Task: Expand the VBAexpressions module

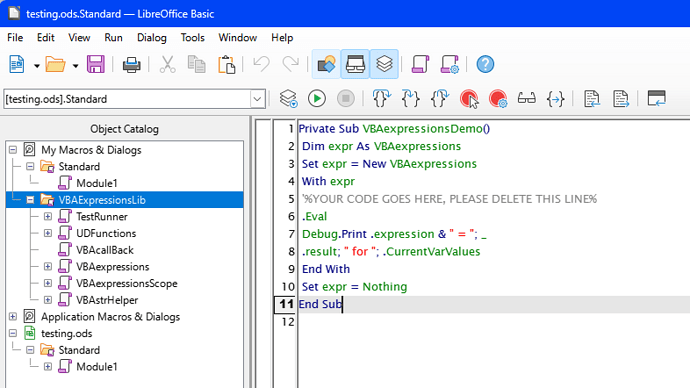Action: 48,267
